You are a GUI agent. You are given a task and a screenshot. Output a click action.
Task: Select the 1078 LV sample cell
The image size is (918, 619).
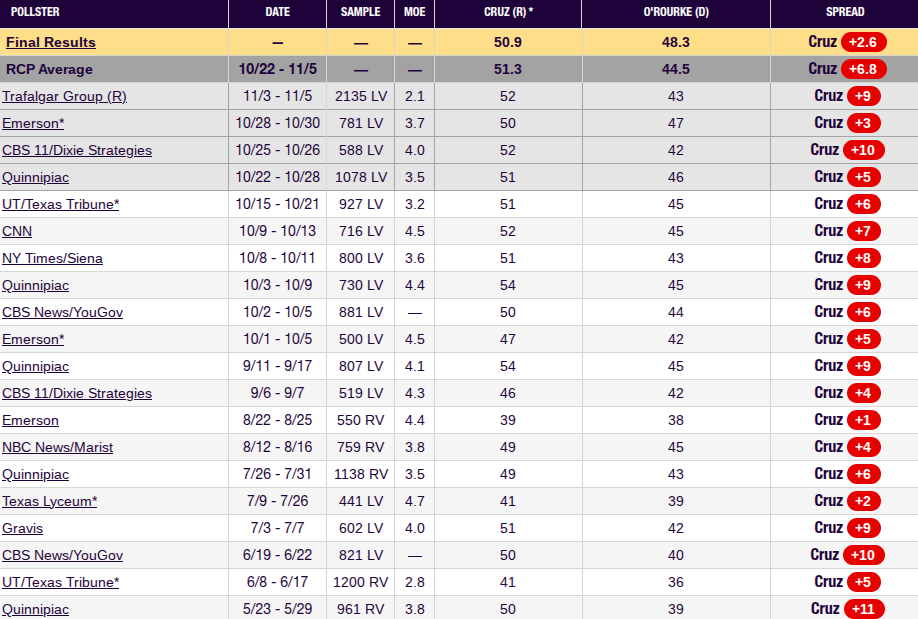[361, 177]
